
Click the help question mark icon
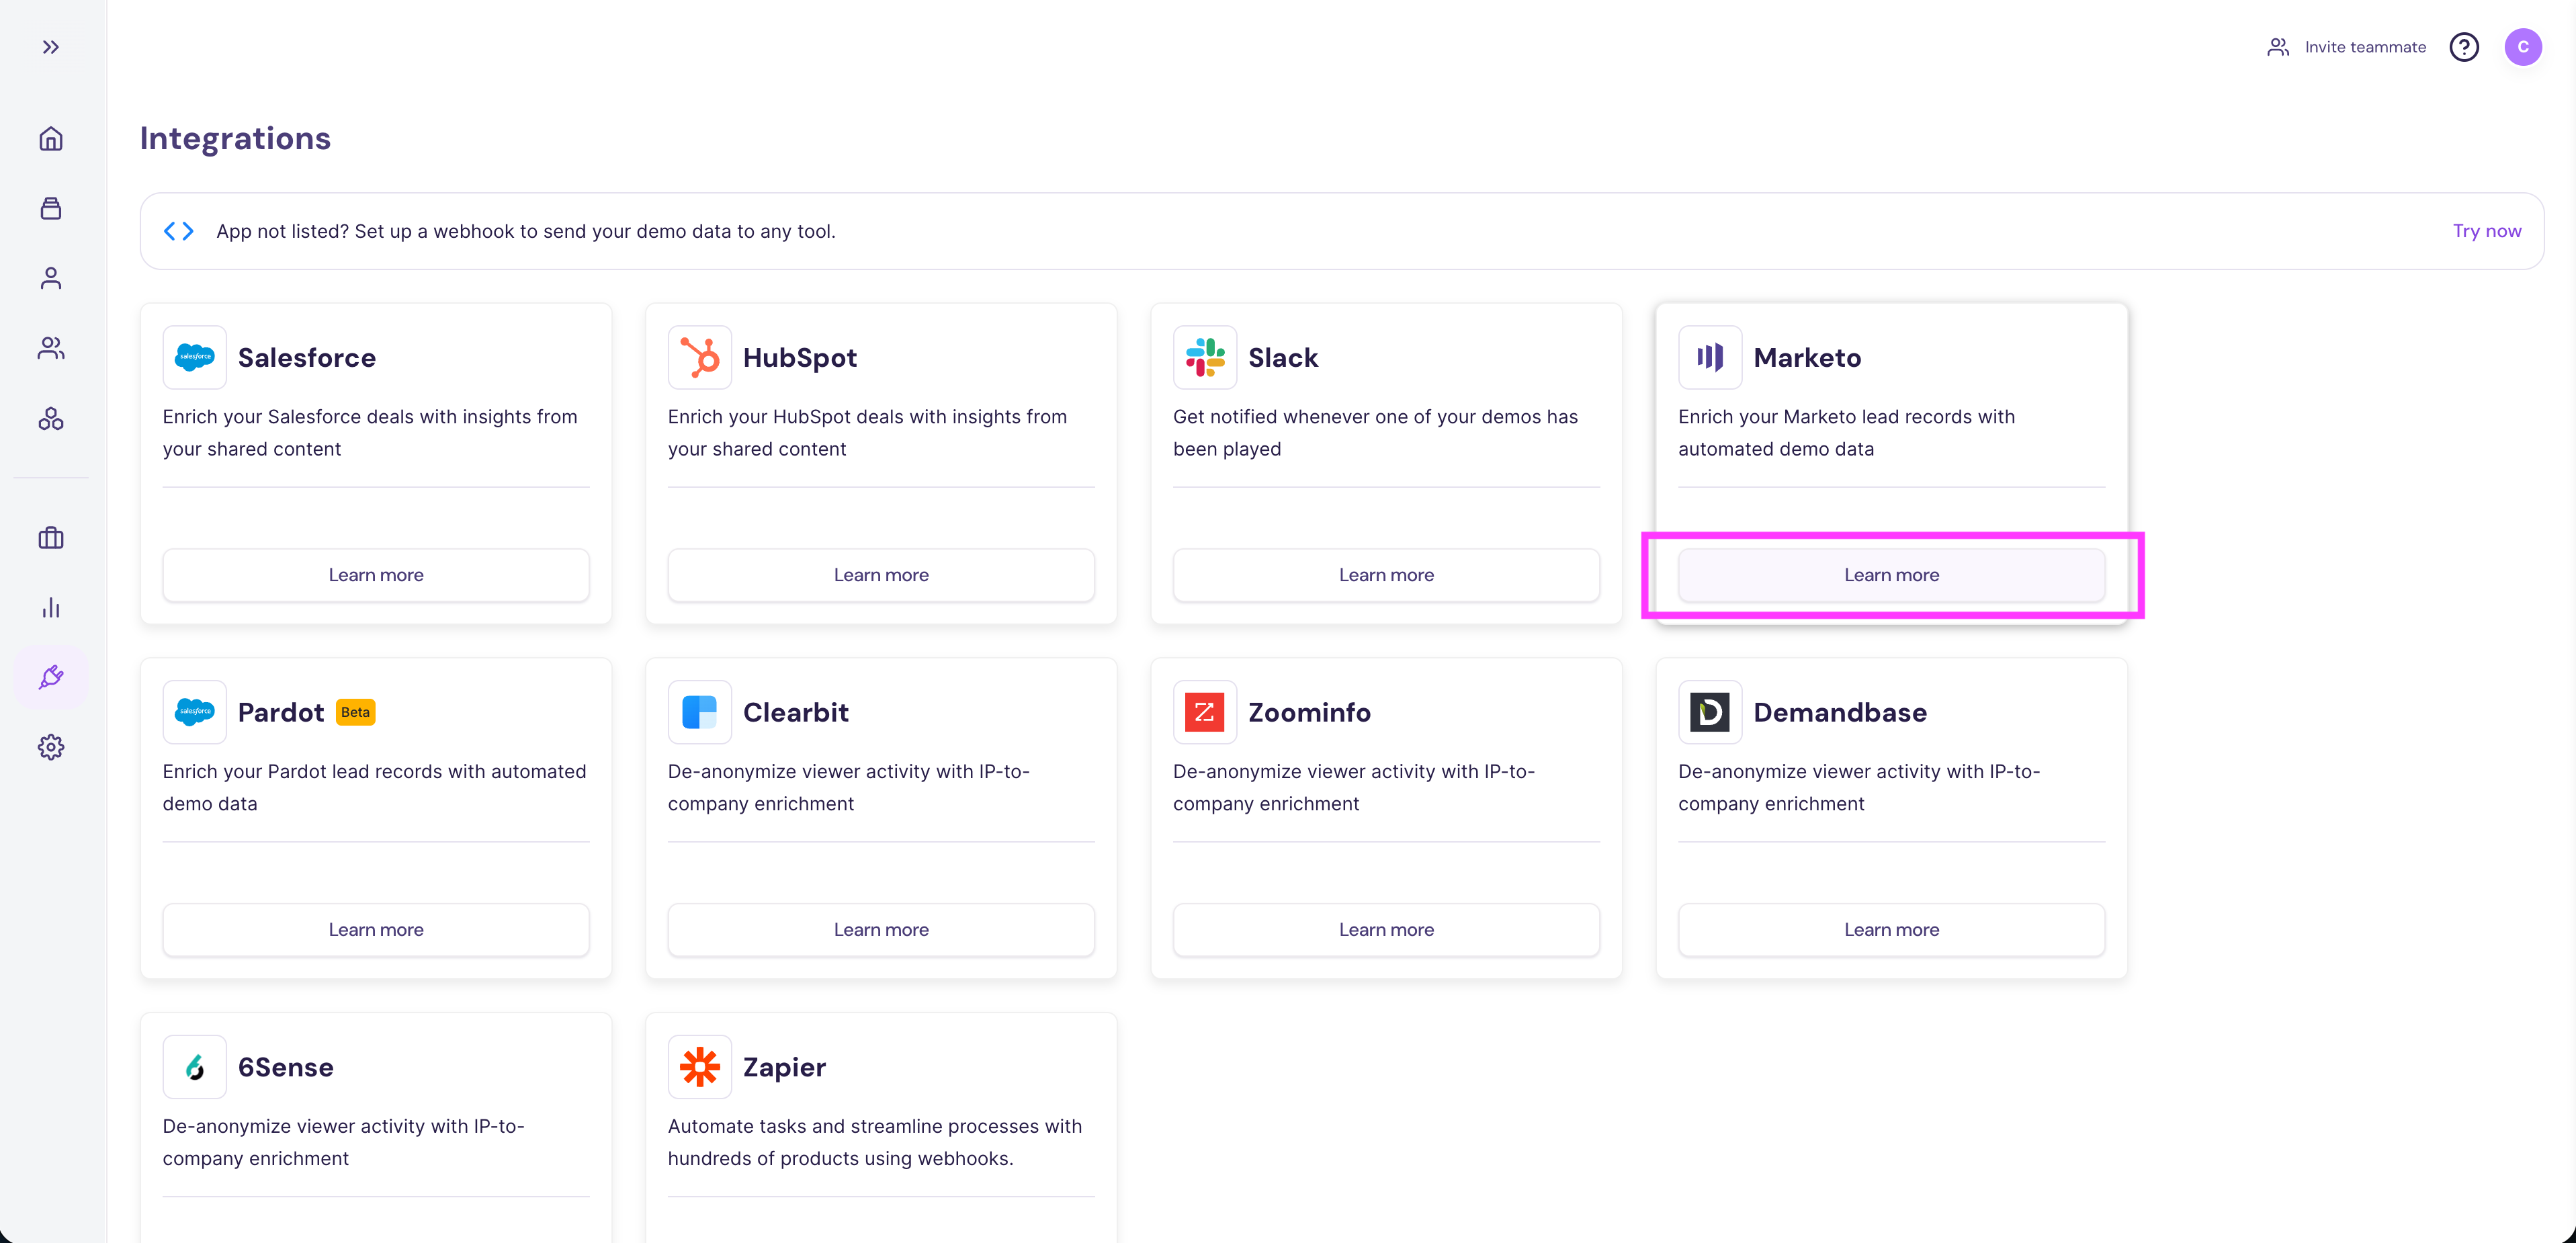tap(2464, 47)
